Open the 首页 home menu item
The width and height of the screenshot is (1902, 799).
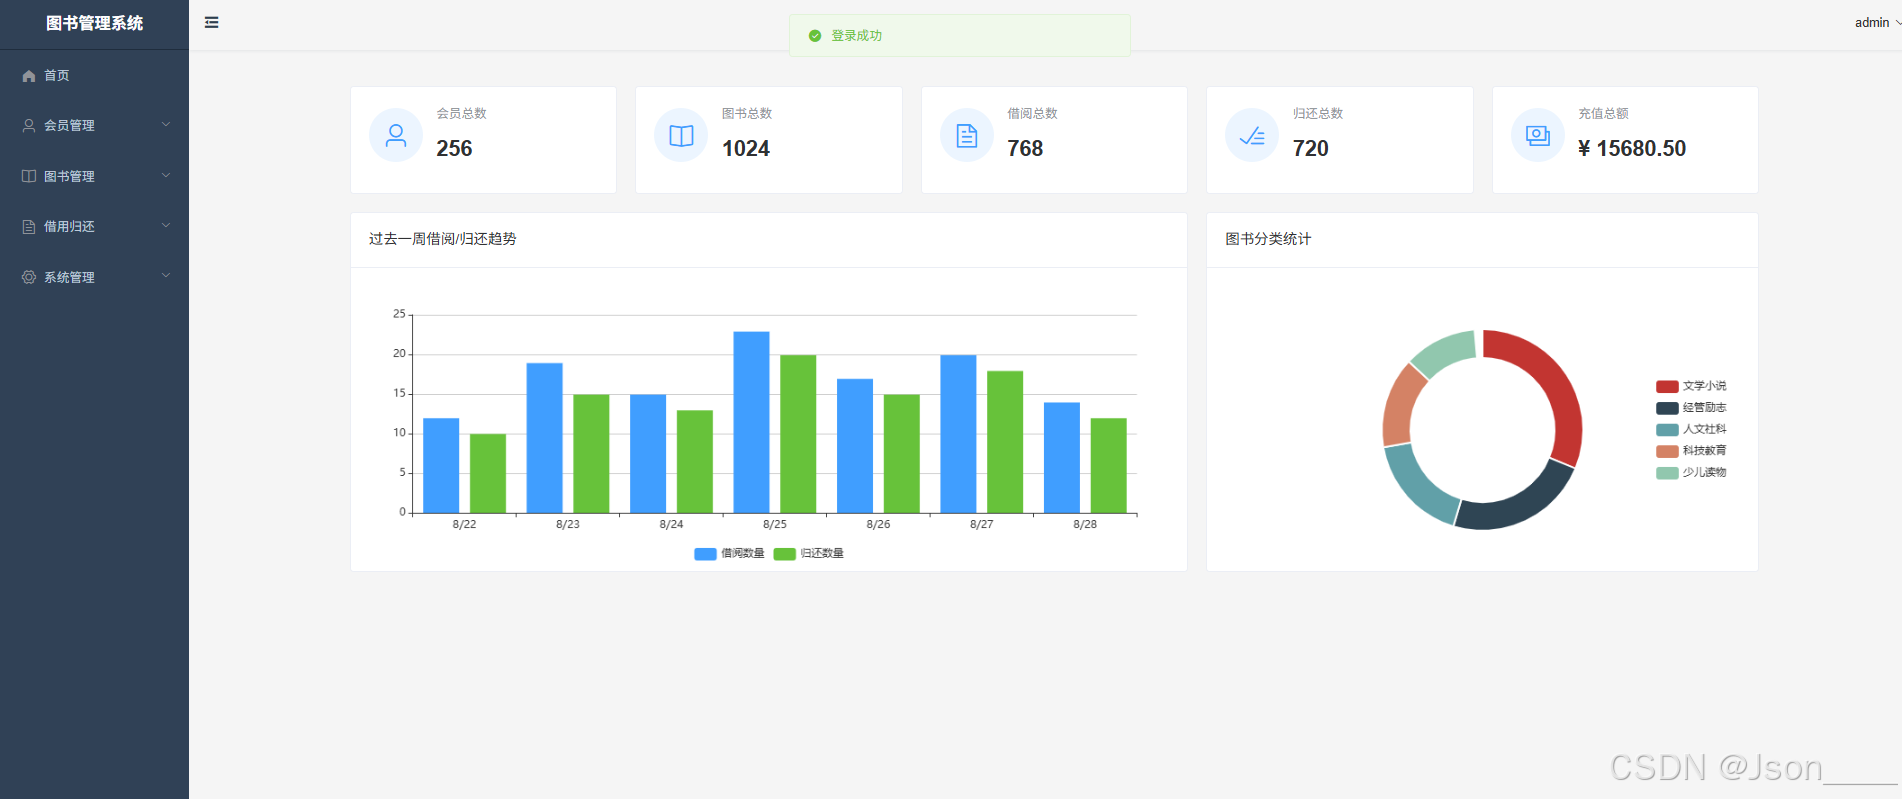(x=94, y=75)
